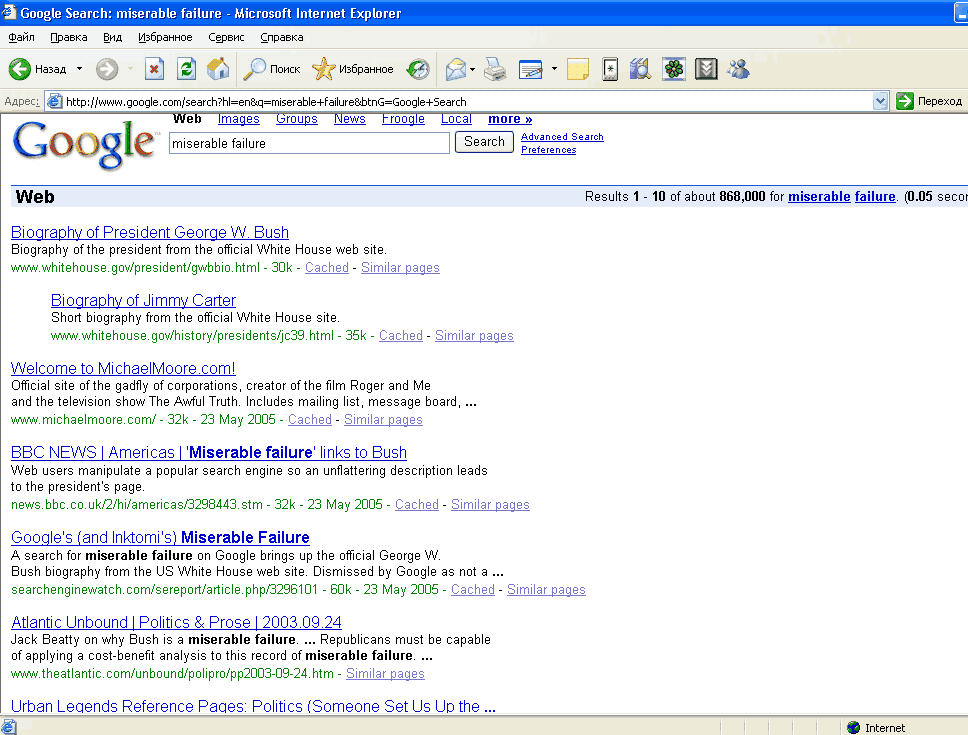
Task: Click the yellow note icon
Action: [x=578, y=69]
